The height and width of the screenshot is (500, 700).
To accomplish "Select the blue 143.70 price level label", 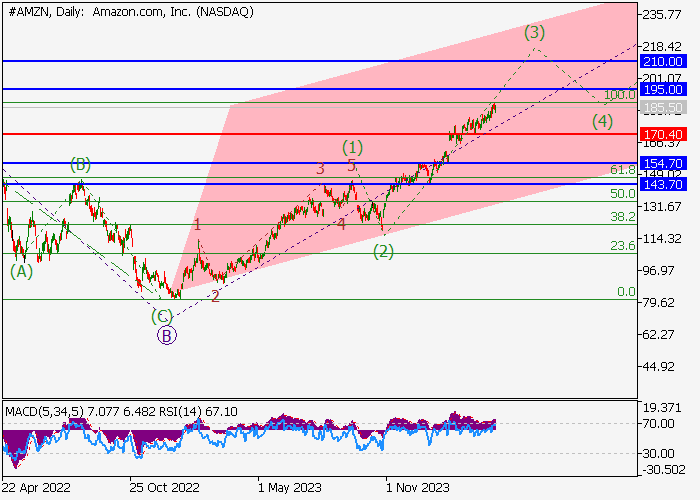I will coord(663,184).
